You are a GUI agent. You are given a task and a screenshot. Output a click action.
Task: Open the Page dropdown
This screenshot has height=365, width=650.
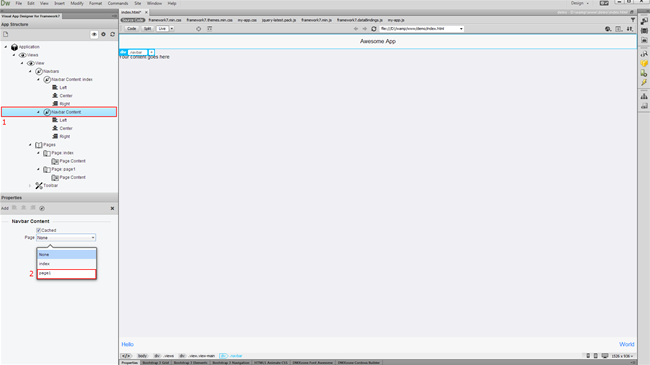(66, 238)
